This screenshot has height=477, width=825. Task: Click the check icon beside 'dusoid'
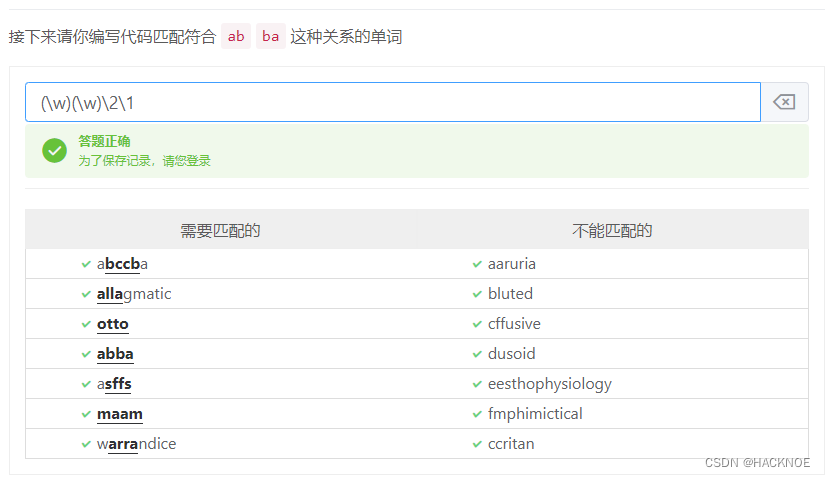coord(477,354)
